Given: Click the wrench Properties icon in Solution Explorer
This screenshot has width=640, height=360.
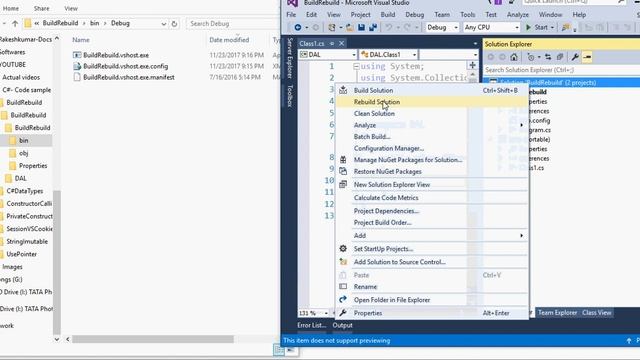Looking at the screenshot, I should pos(575,57).
